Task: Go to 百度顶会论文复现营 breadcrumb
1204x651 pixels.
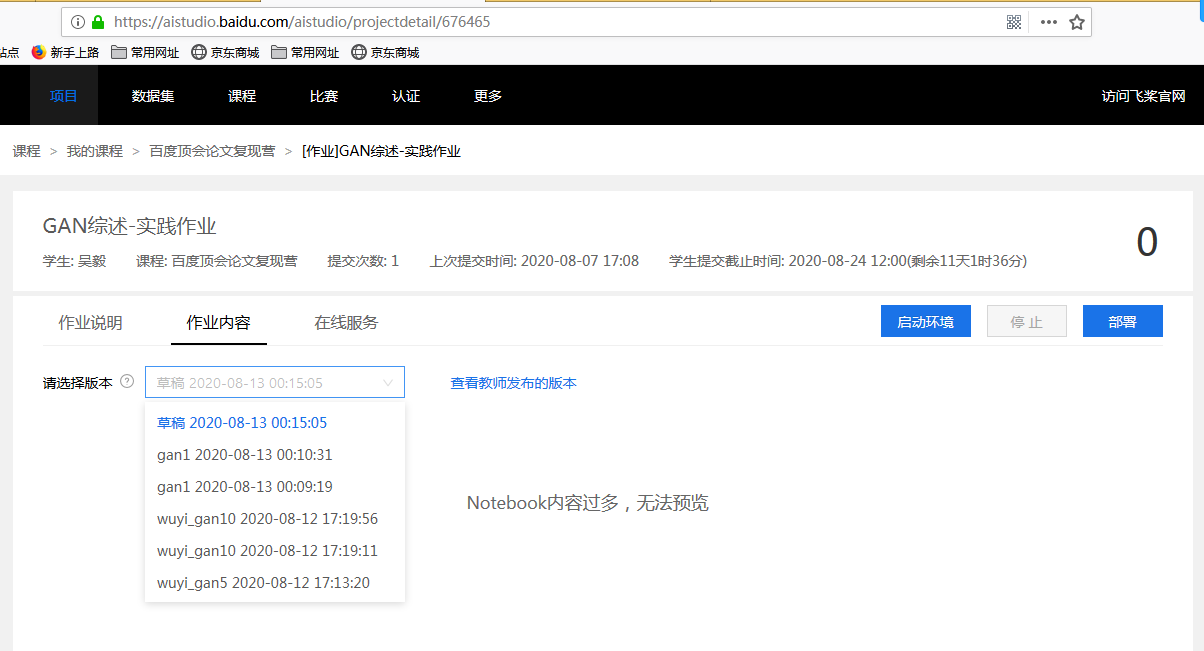Action: pos(212,151)
